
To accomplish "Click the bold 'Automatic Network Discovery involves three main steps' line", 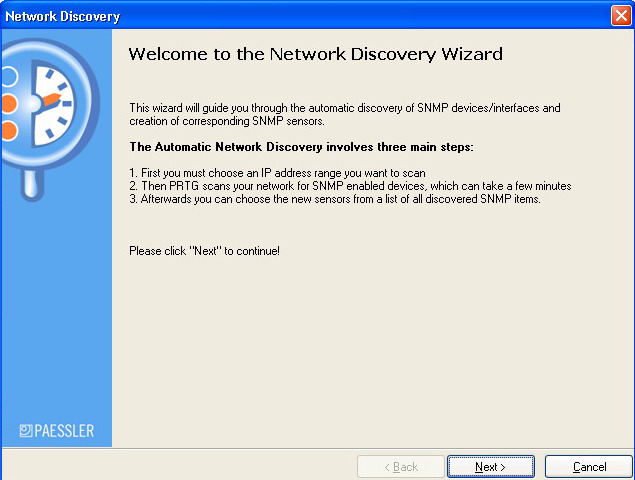I will [x=301, y=147].
